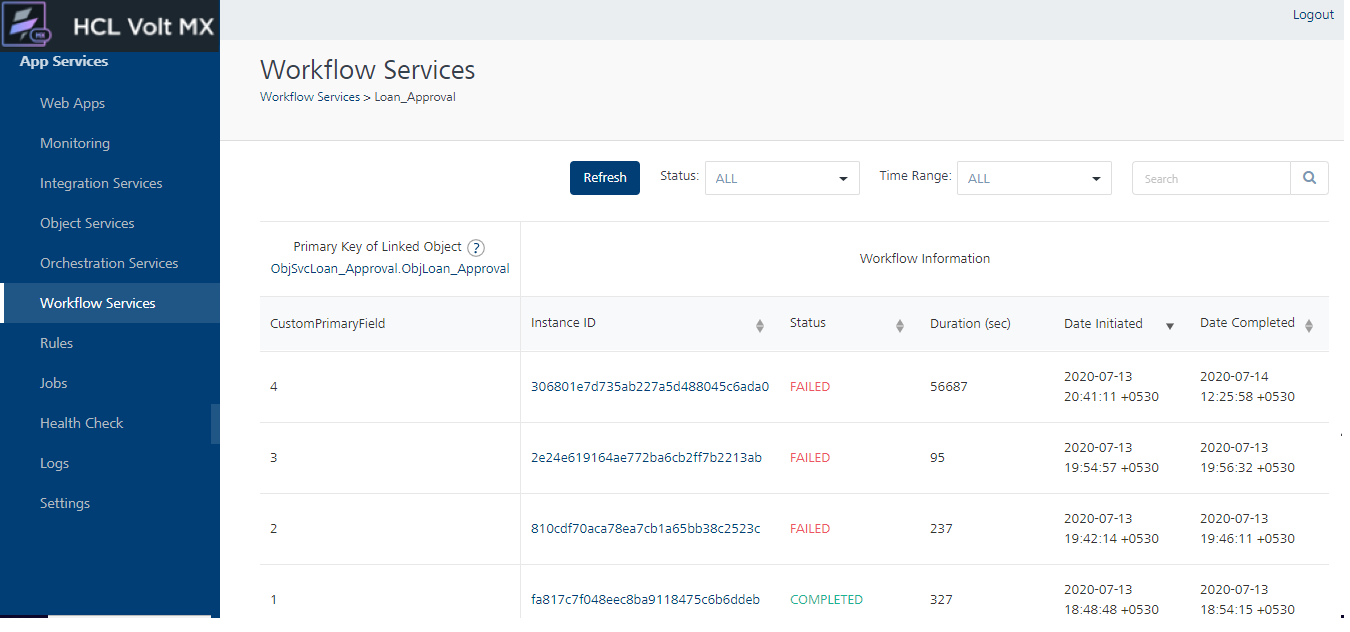Open instance 306801e7d735ab227a5d488045c6ada0
The height and width of the screenshot is (632, 1350).
(649, 387)
